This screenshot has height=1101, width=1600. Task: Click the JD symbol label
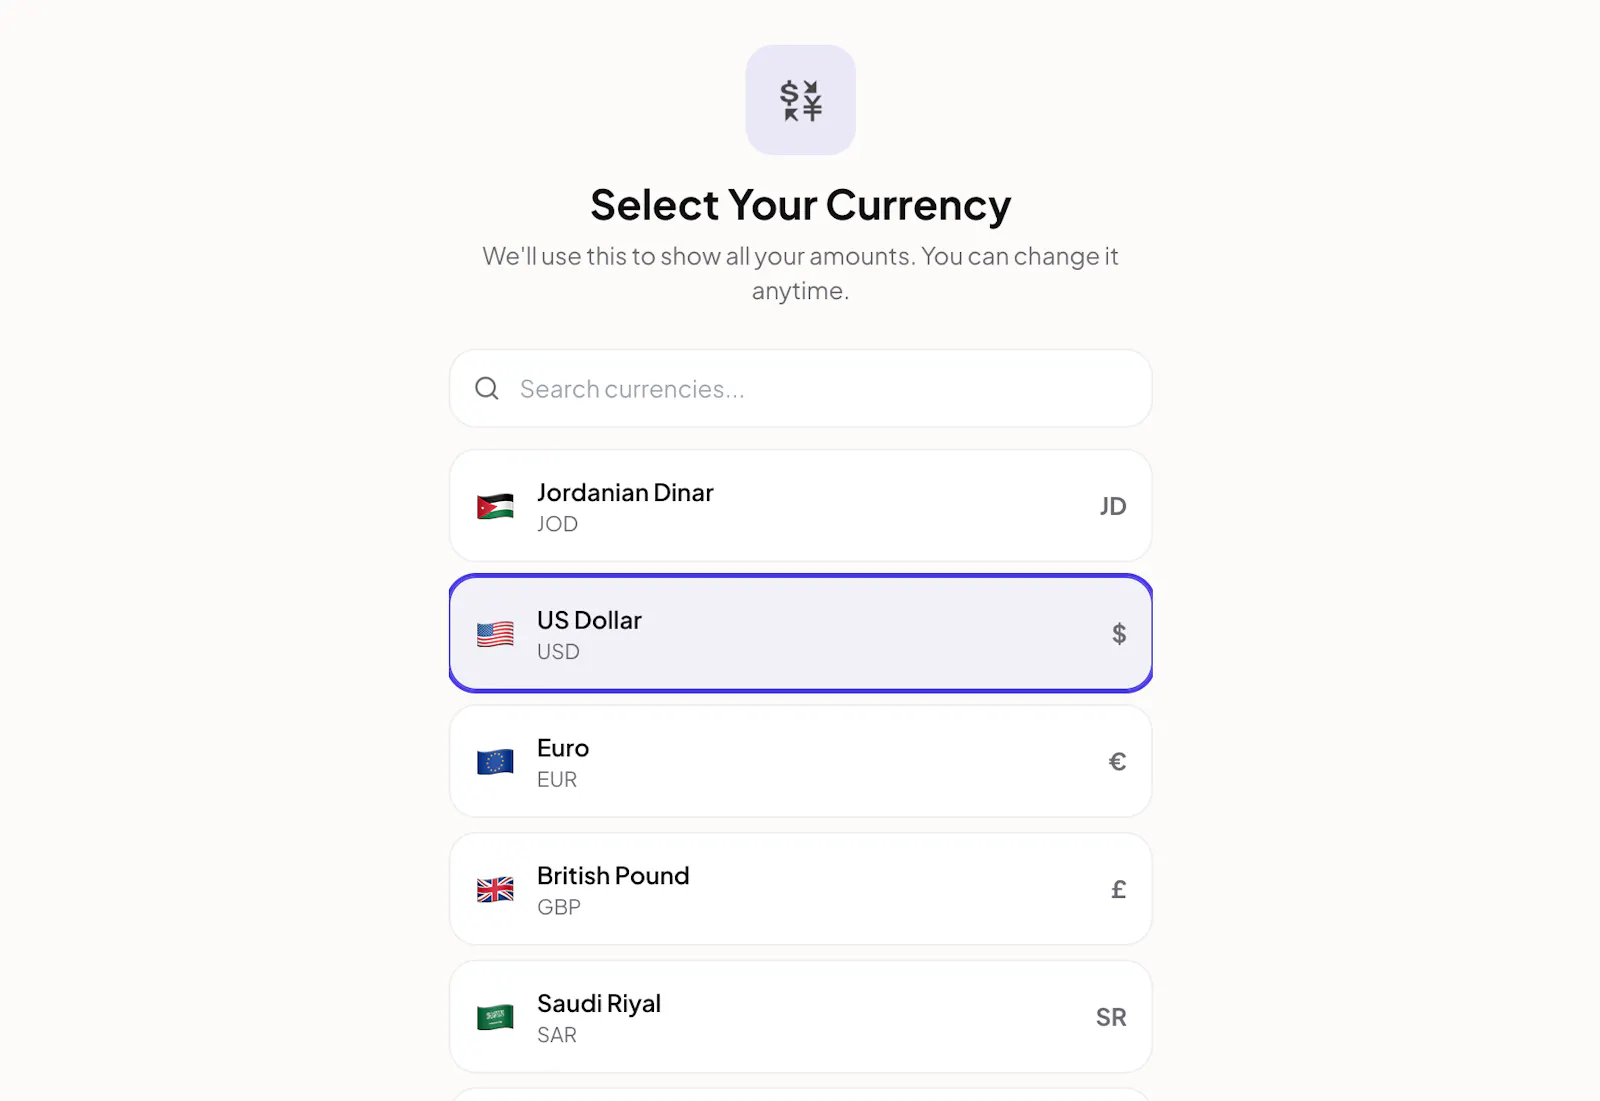coord(1113,506)
